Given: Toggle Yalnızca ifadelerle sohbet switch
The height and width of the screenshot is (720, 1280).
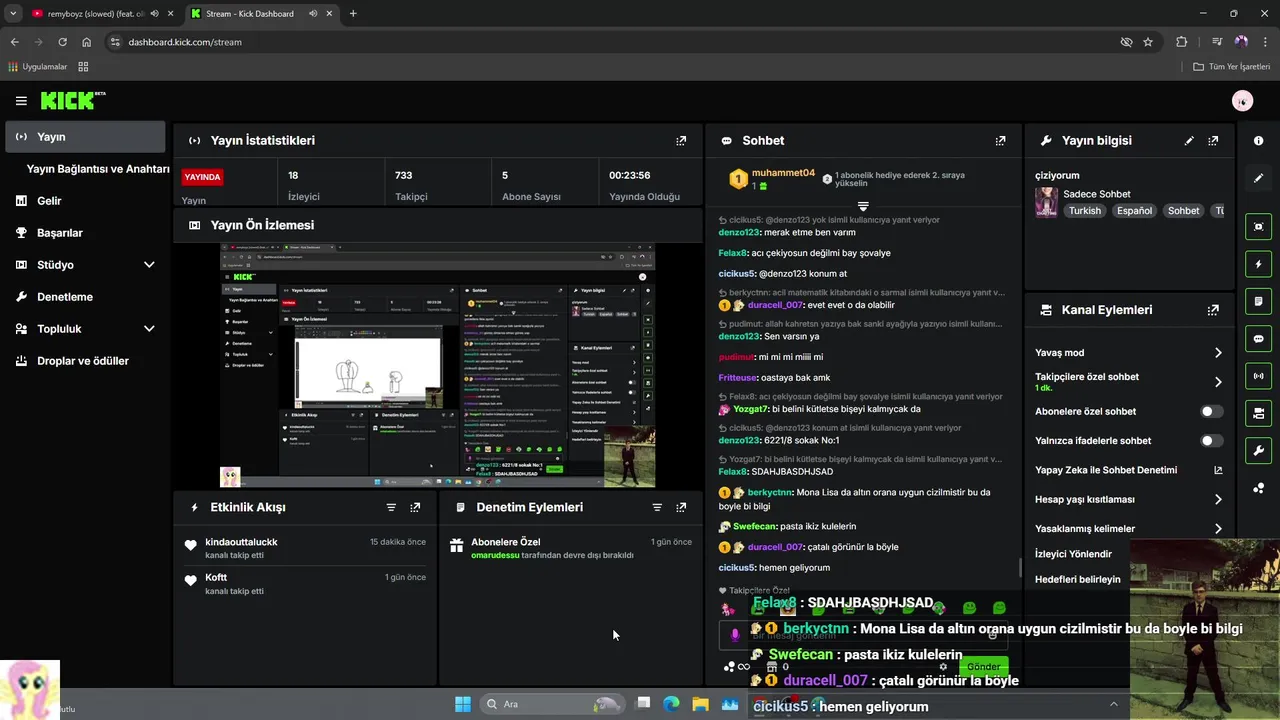Looking at the screenshot, I should tap(1211, 440).
